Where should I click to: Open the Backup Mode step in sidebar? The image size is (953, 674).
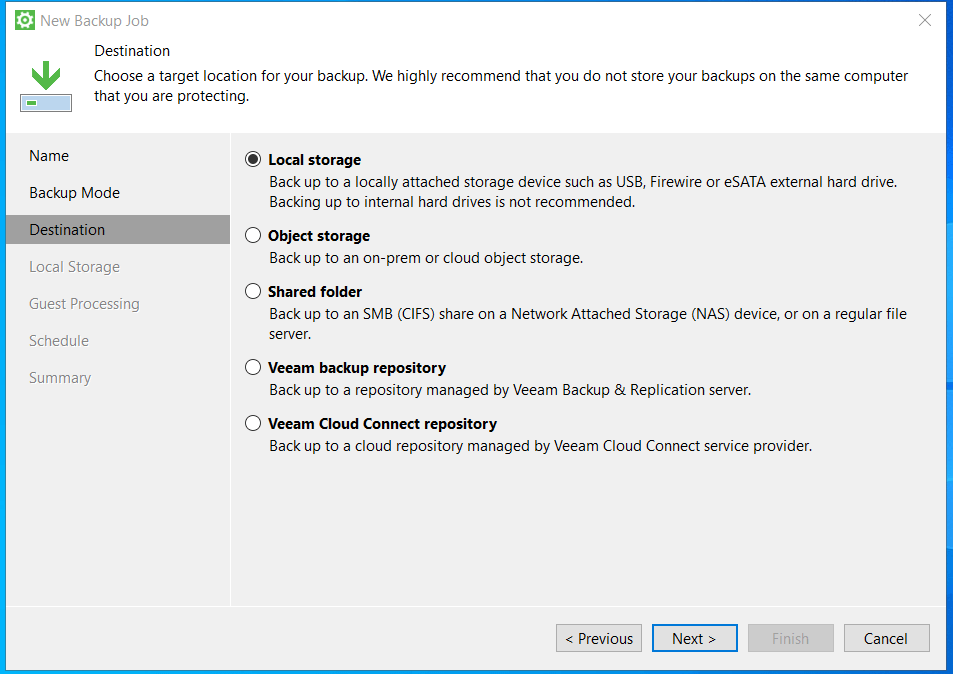(74, 193)
